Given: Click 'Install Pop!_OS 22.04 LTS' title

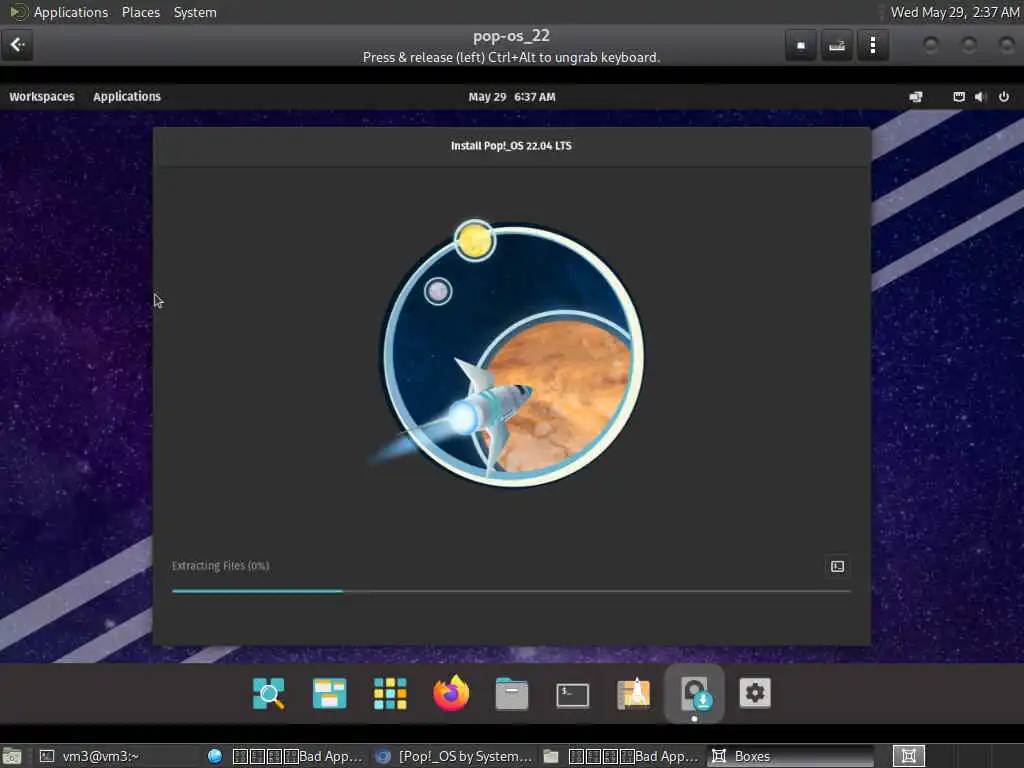Looking at the screenshot, I should point(511,146).
